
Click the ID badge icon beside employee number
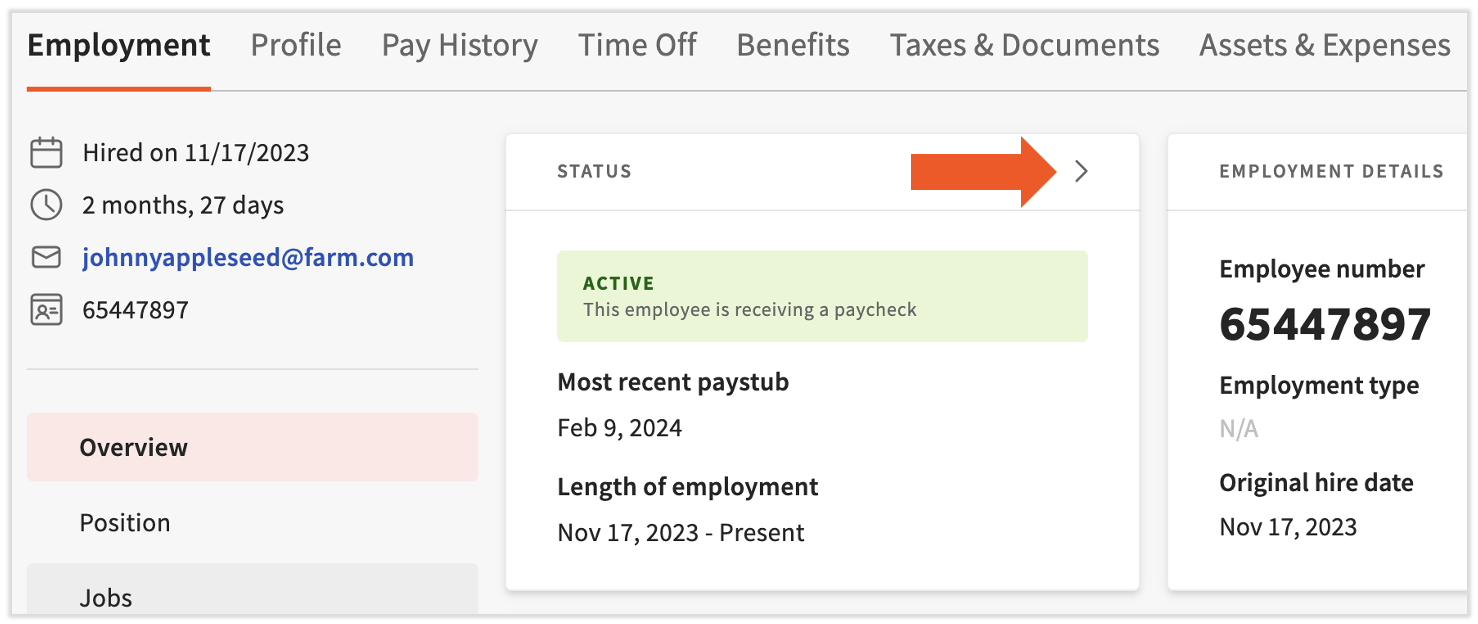(x=46, y=310)
